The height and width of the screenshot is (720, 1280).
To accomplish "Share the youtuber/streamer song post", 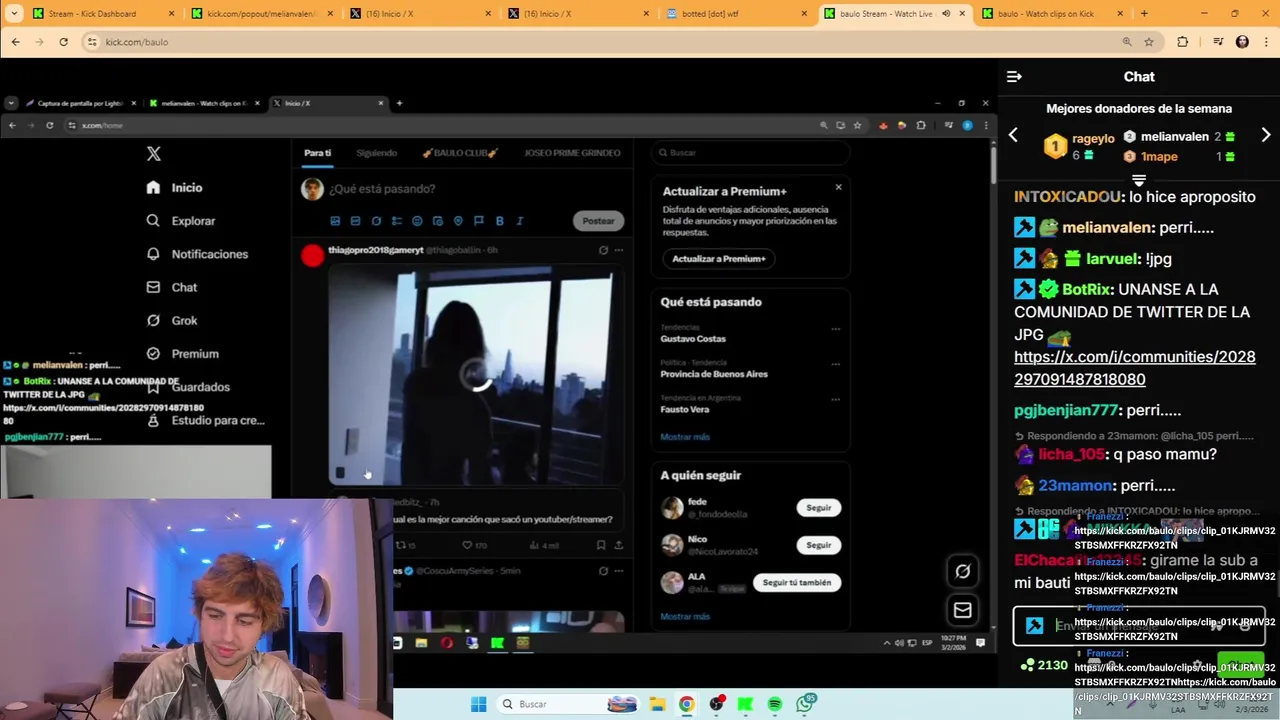I will 619,545.
